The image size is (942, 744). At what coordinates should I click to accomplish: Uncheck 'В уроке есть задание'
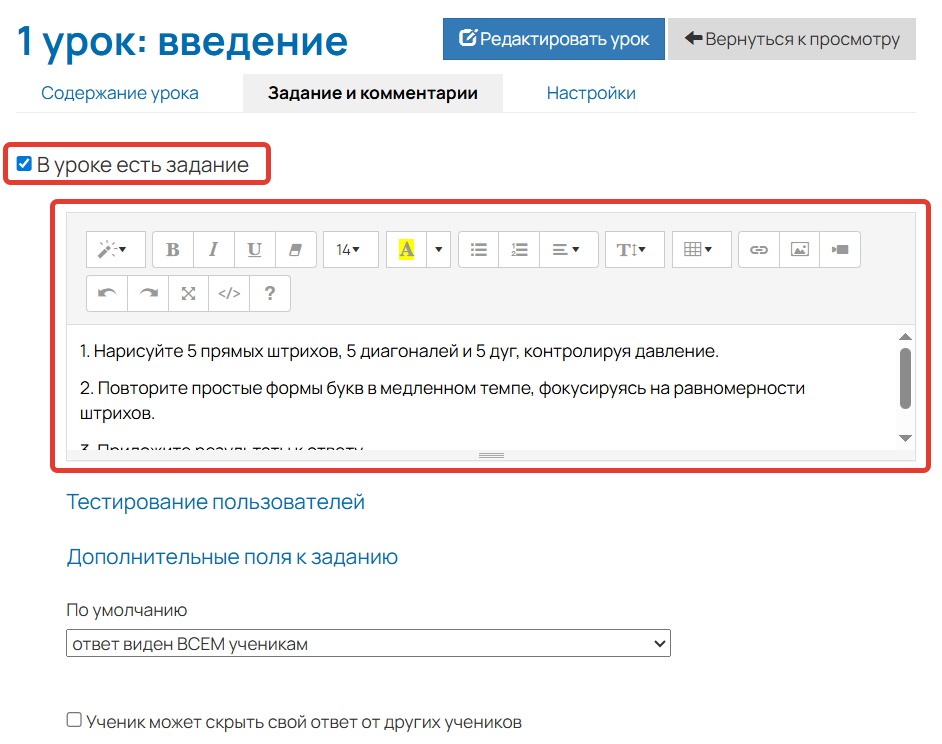point(23,163)
